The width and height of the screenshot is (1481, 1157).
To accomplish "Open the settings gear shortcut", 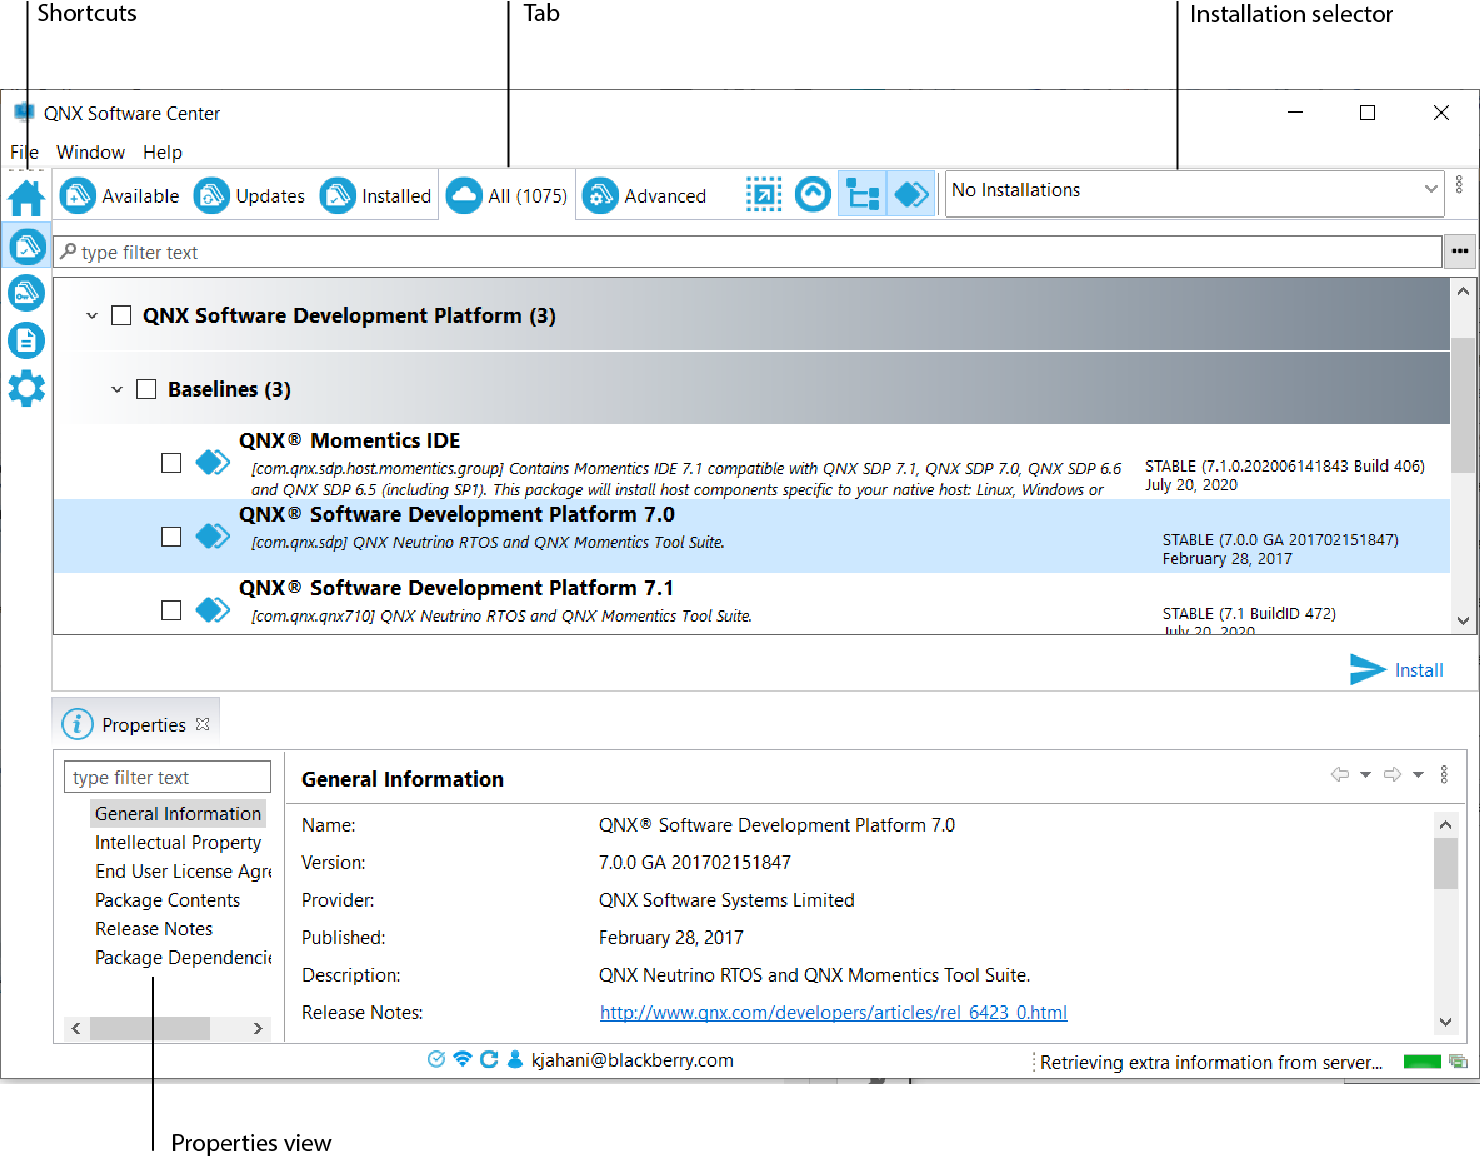I will [26, 388].
